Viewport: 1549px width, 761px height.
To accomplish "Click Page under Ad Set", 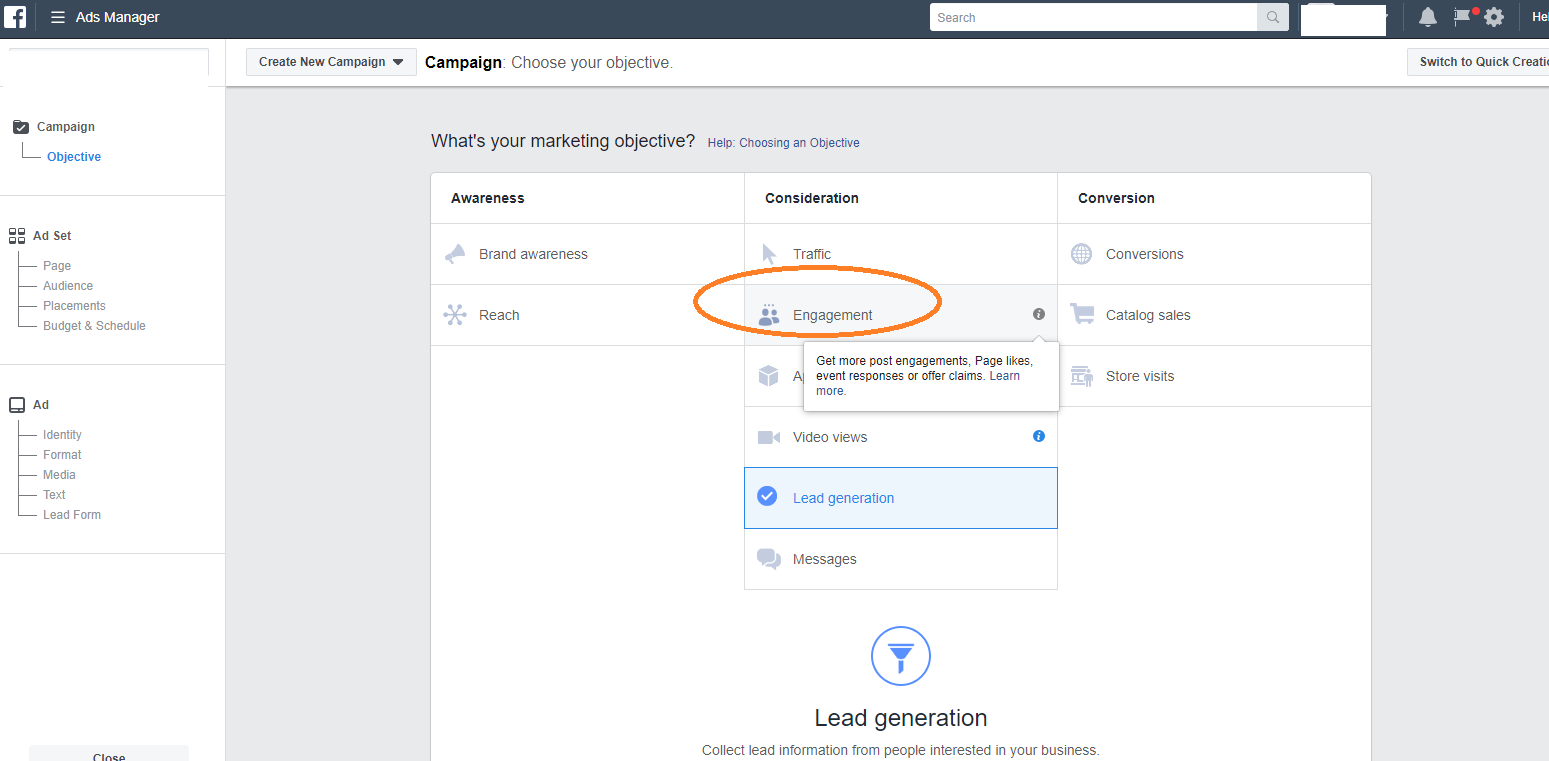I will coord(57,266).
